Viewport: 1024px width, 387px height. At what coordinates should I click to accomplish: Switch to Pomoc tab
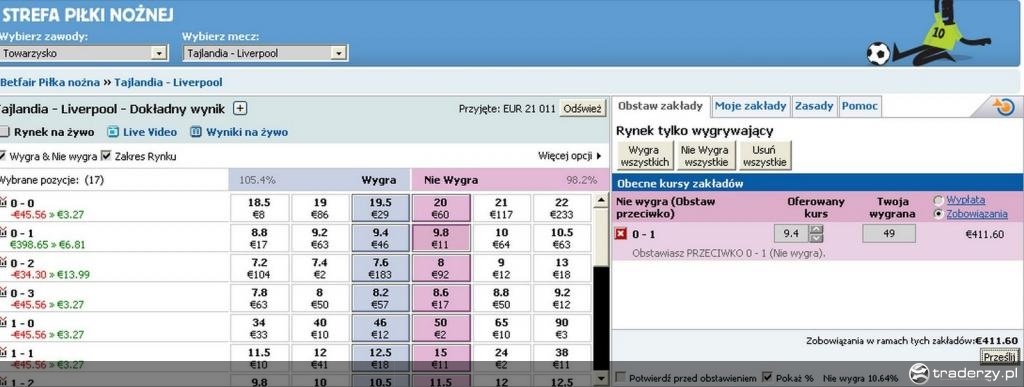(859, 106)
